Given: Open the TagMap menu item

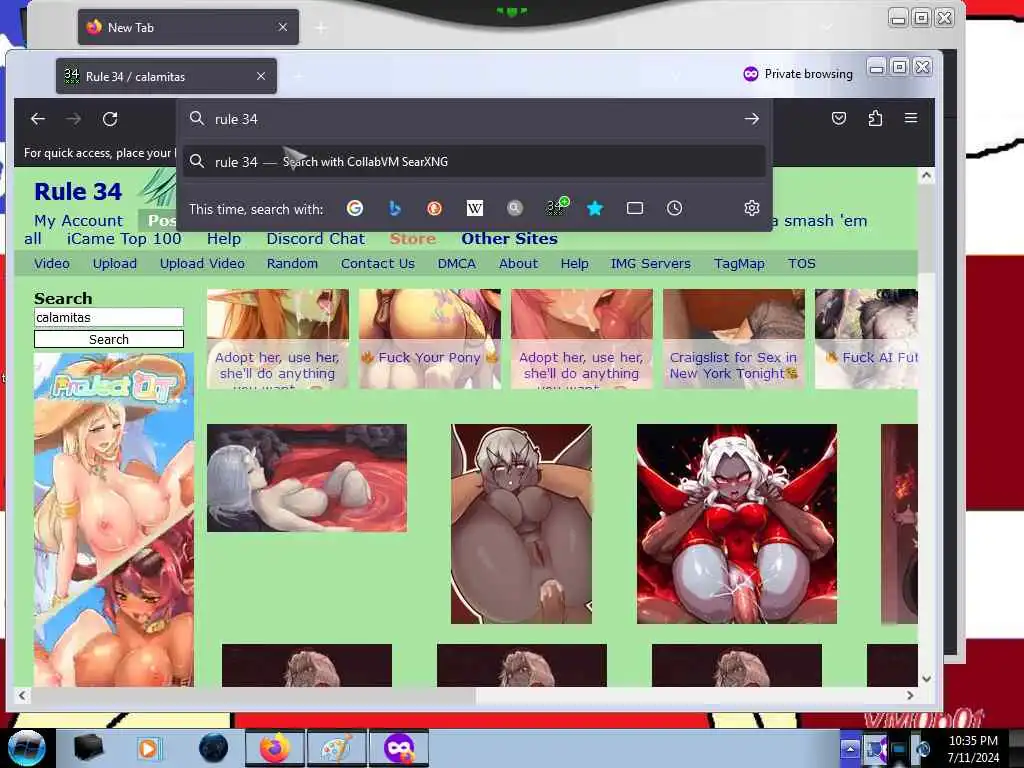Looking at the screenshot, I should click(739, 264).
